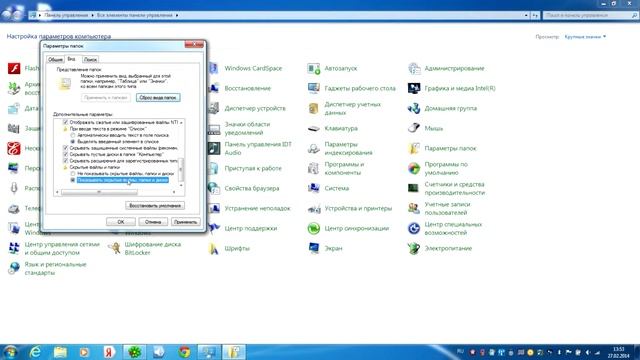Select Показывать скрытые файлы radio button
The image size is (640, 360).
(73, 180)
